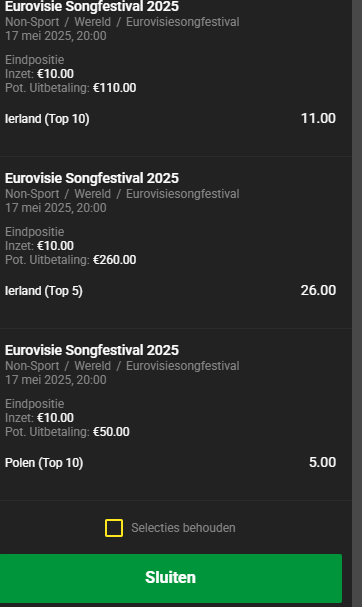Click the Eurovisie Songfestival 2025 title above Ierland Top 10
362x607 pixels.
[x=92, y=7]
